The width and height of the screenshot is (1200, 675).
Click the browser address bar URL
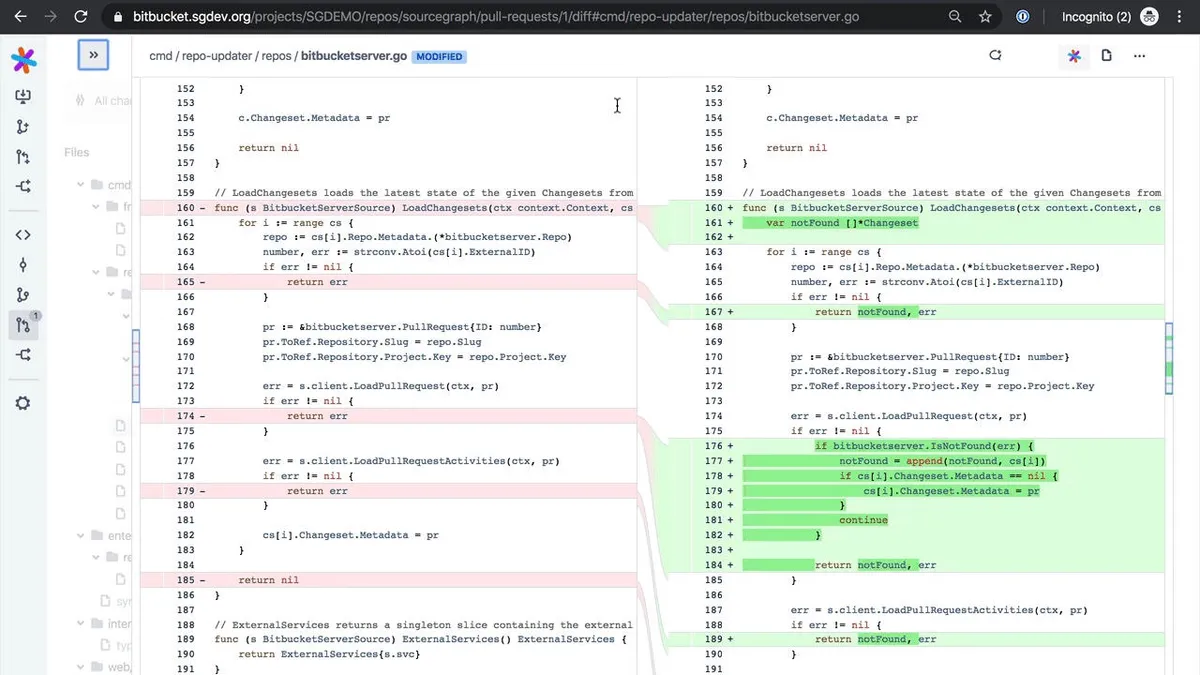(x=495, y=17)
